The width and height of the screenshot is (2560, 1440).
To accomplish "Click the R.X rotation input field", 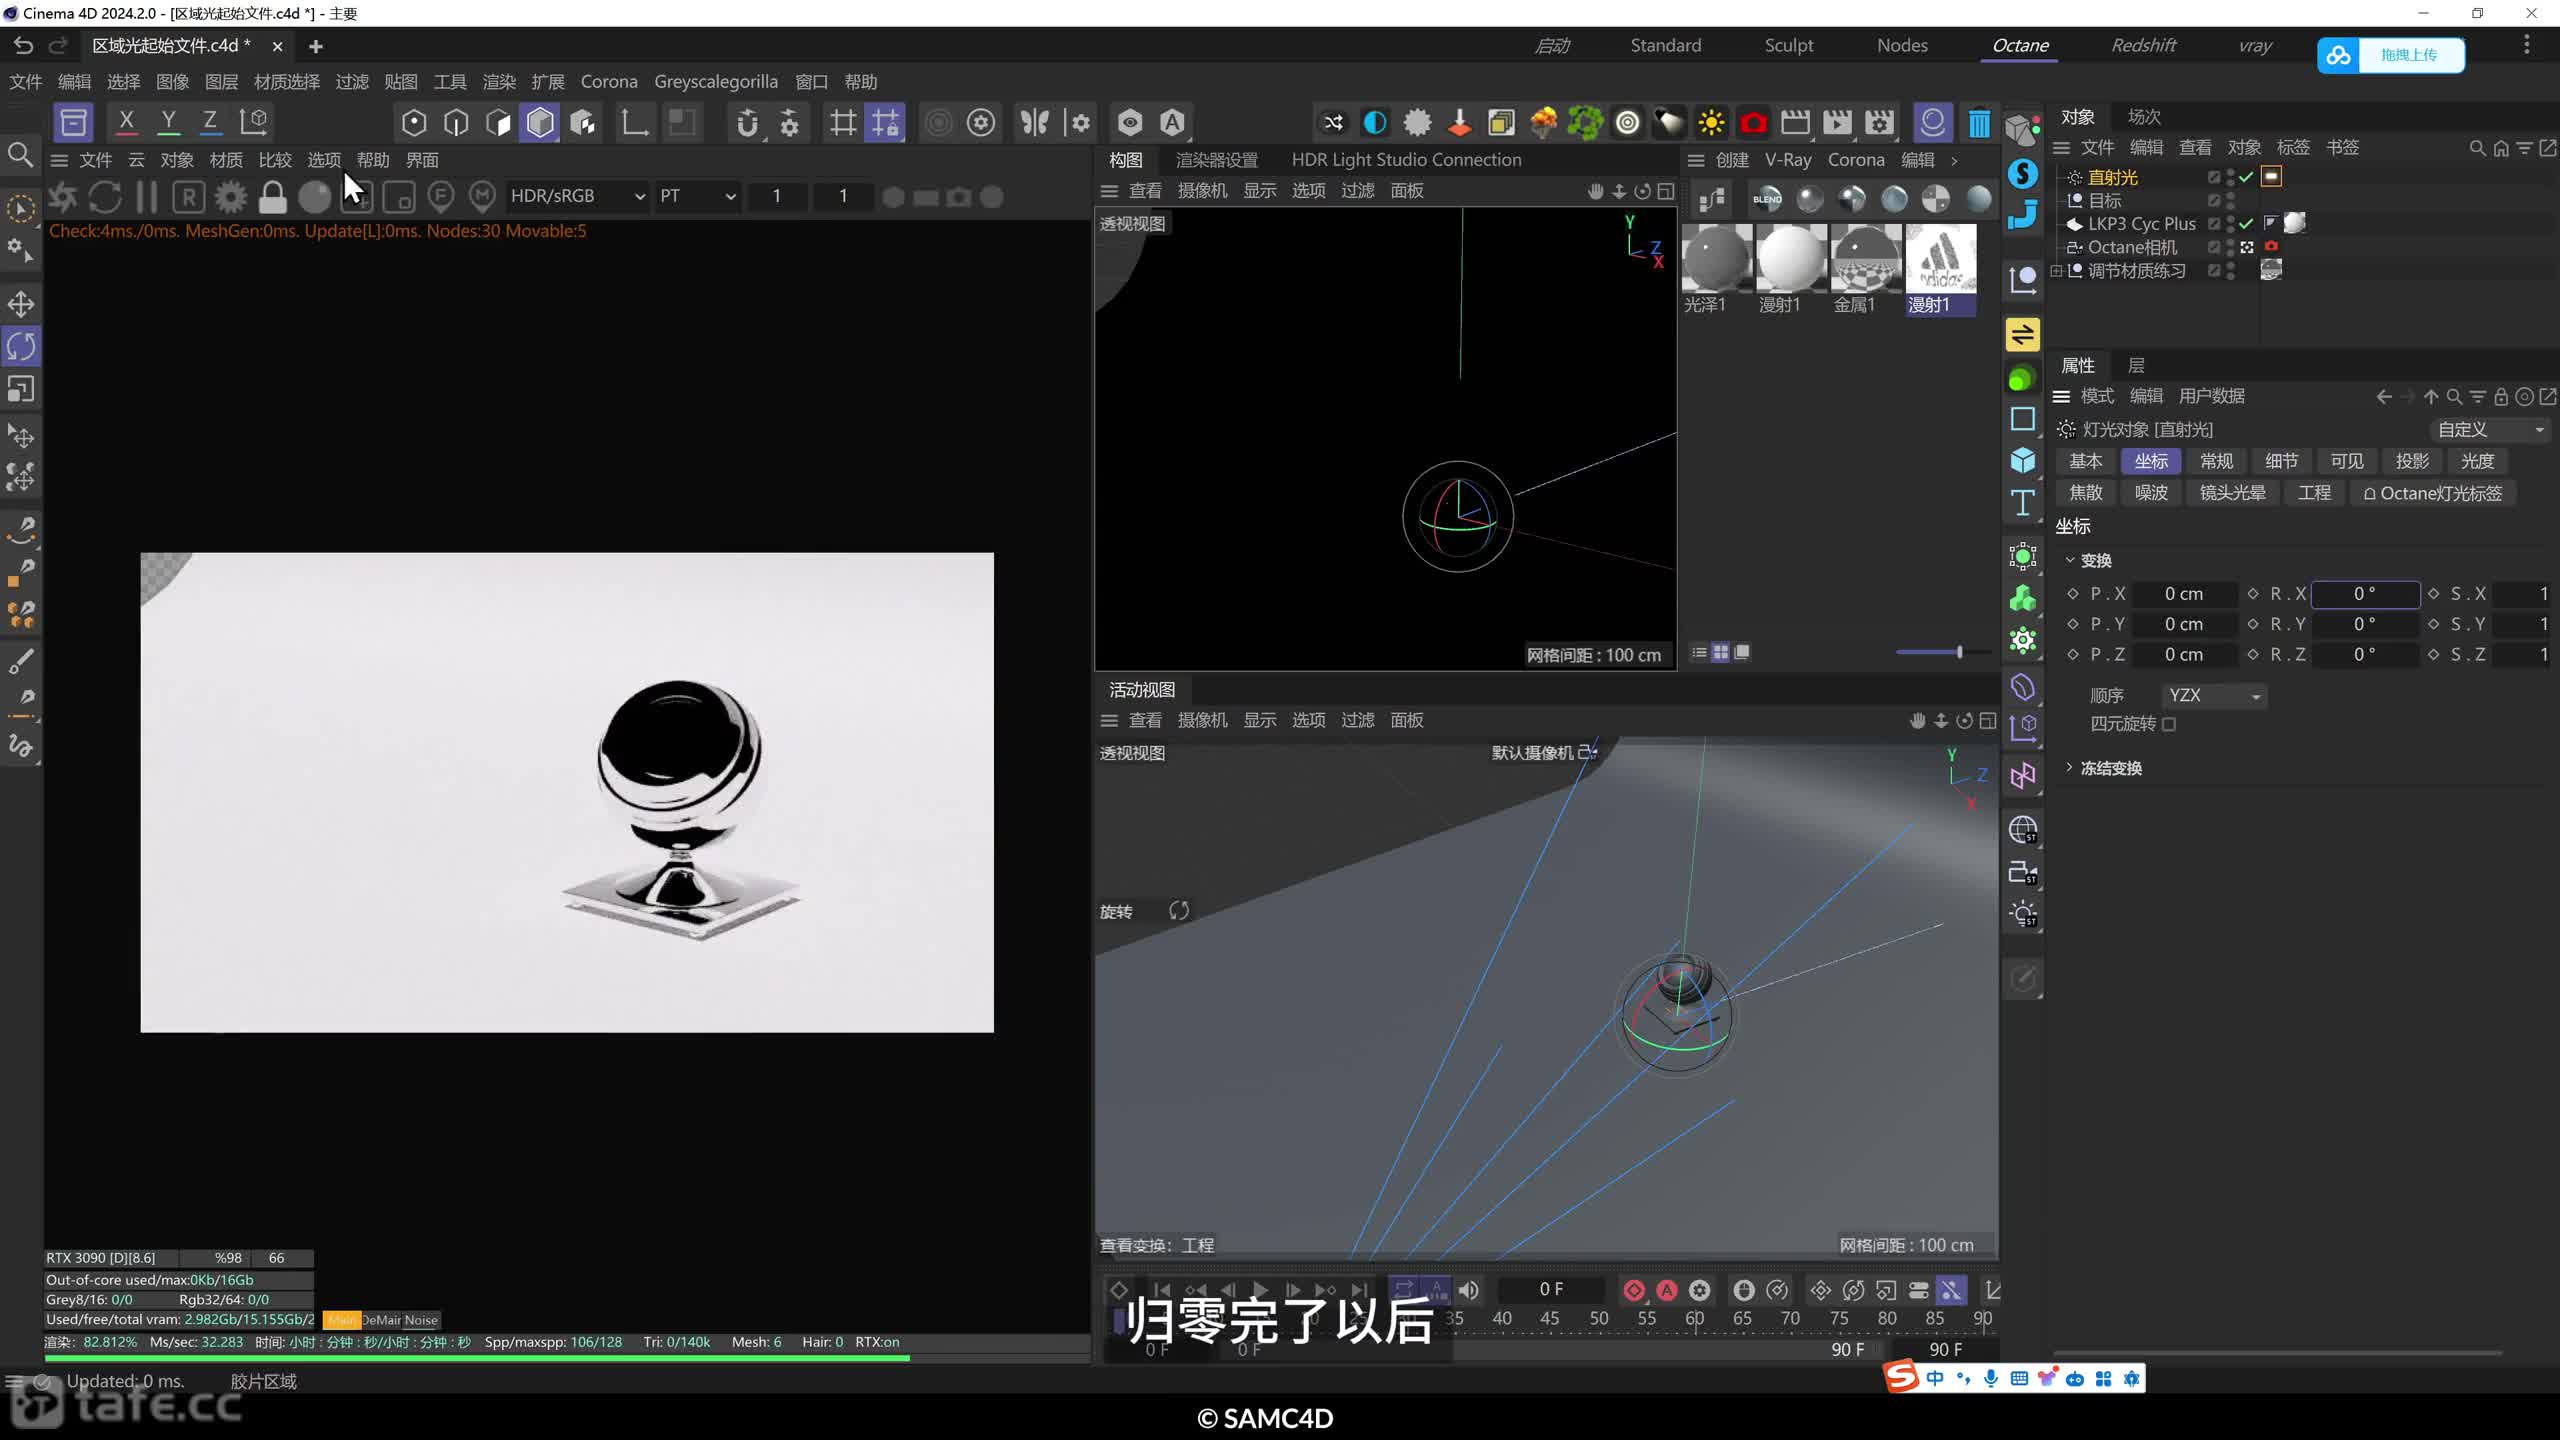I will (2365, 594).
